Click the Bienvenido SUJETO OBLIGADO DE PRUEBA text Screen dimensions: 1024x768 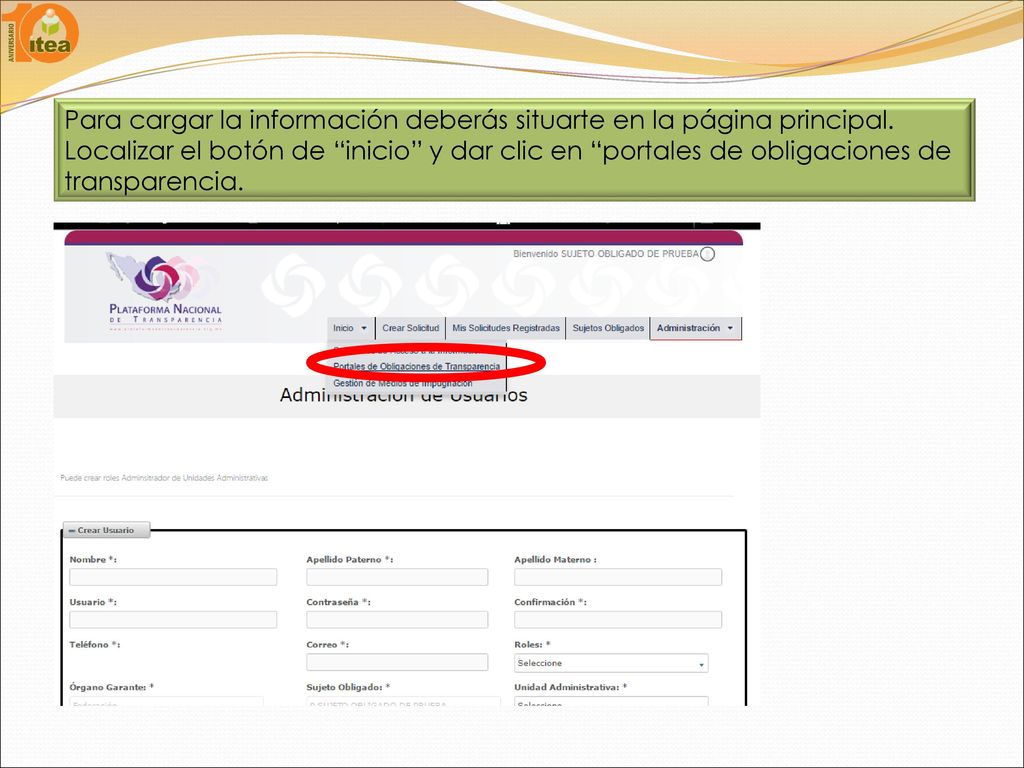(605, 254)
